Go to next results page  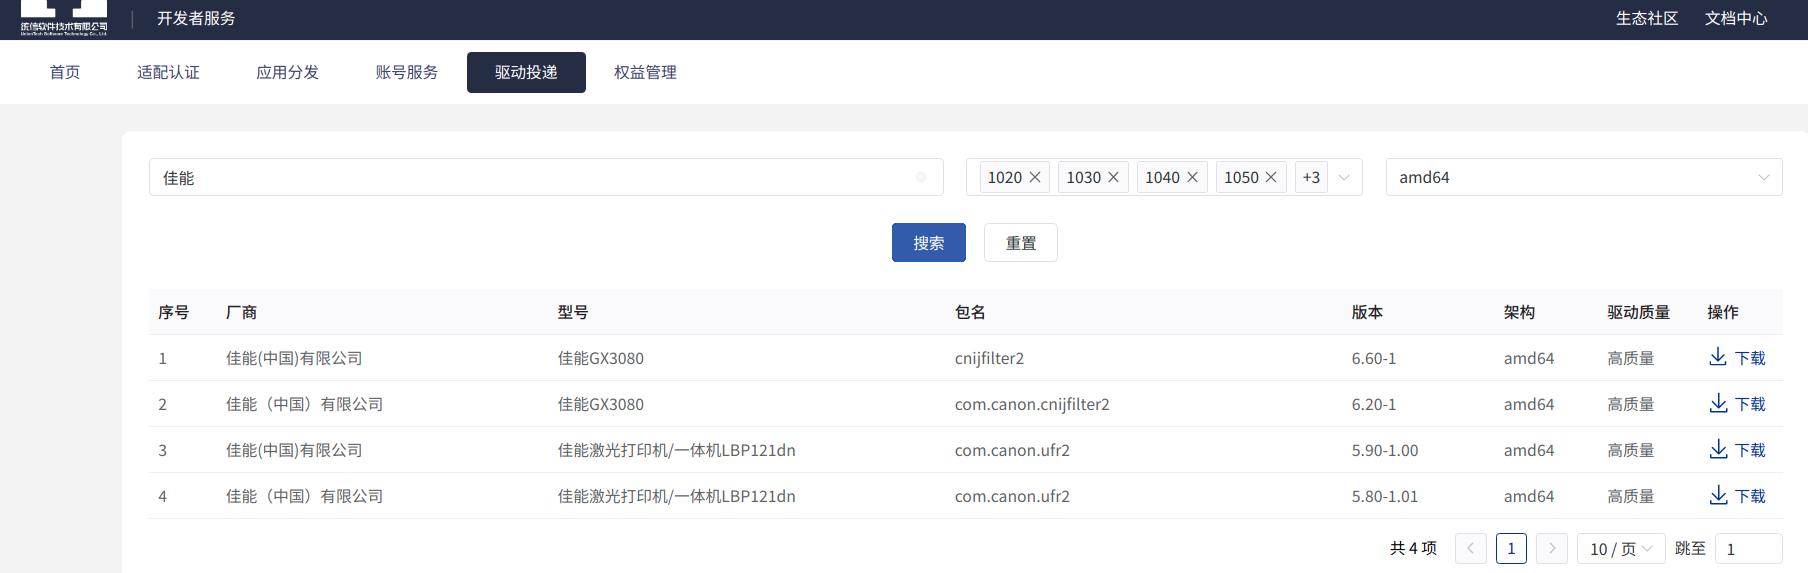pos(1552,549)
